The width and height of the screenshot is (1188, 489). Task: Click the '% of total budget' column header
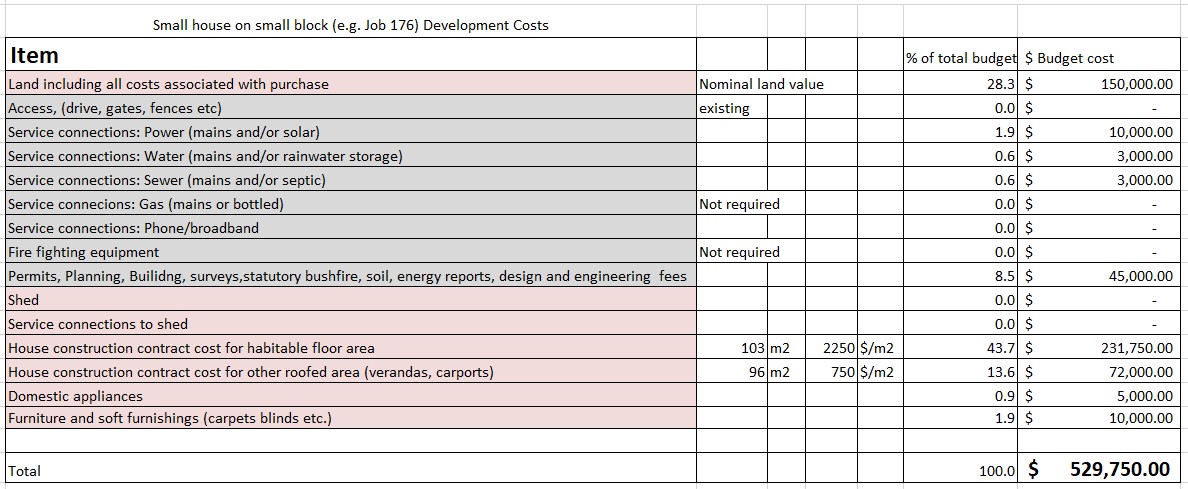coord(961,58)
